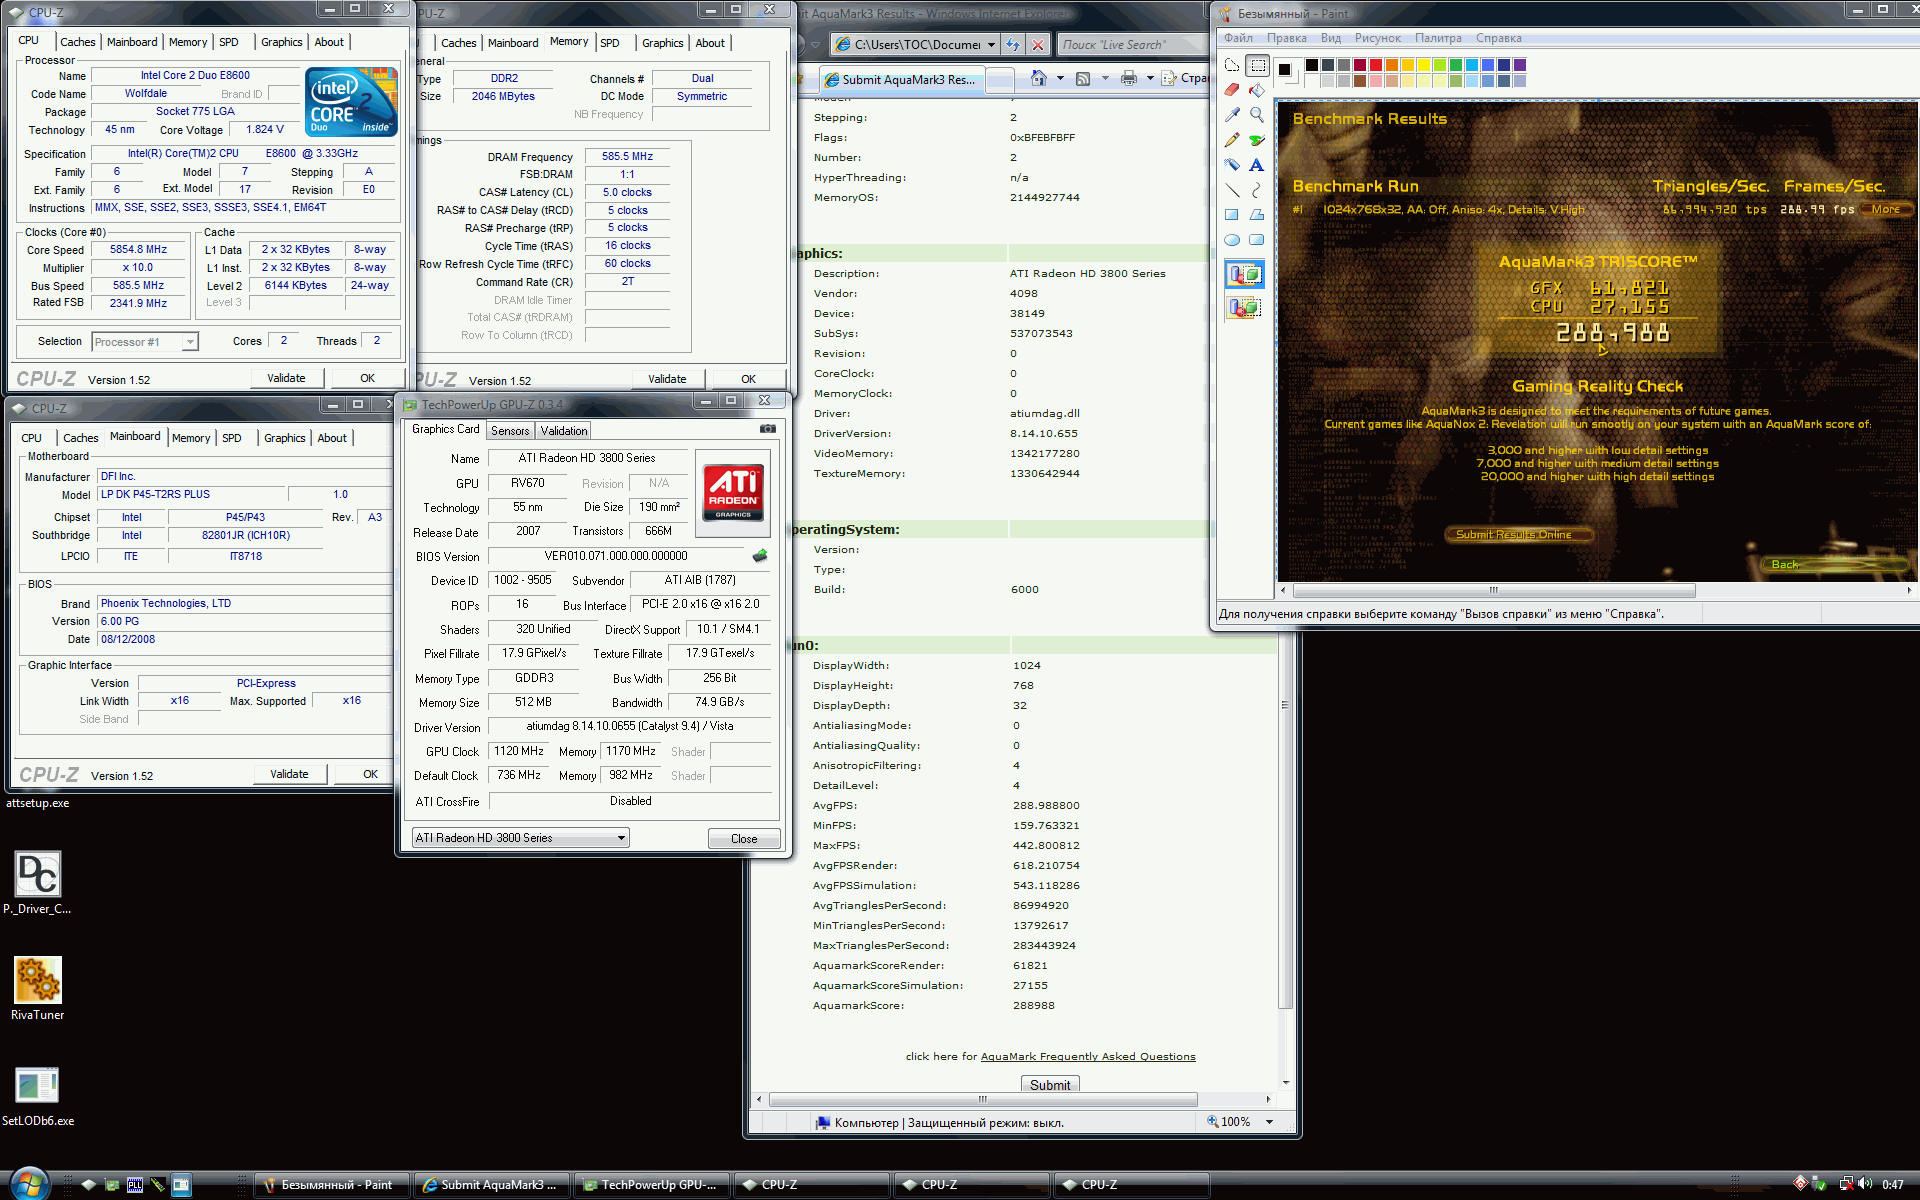Choose the Fill with color bucket tool
The image size is (1920, 1200).
click(1257, 90)
